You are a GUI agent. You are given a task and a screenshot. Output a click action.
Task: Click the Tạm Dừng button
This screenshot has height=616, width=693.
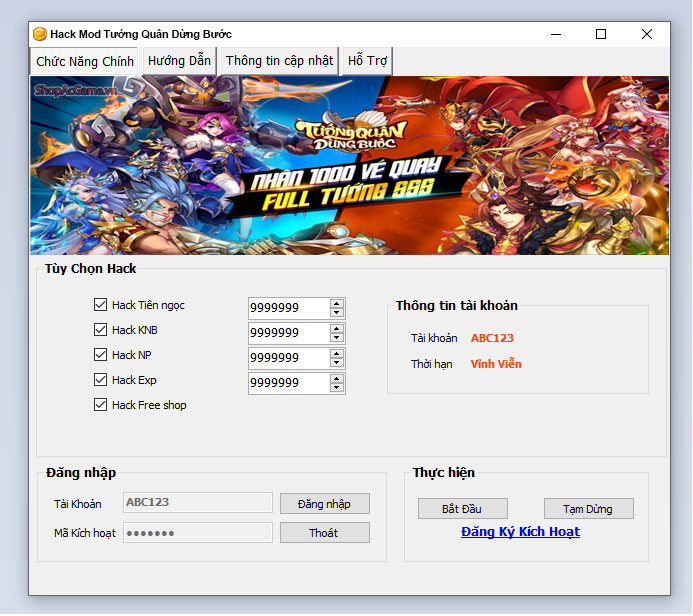(x=589, y=509)
